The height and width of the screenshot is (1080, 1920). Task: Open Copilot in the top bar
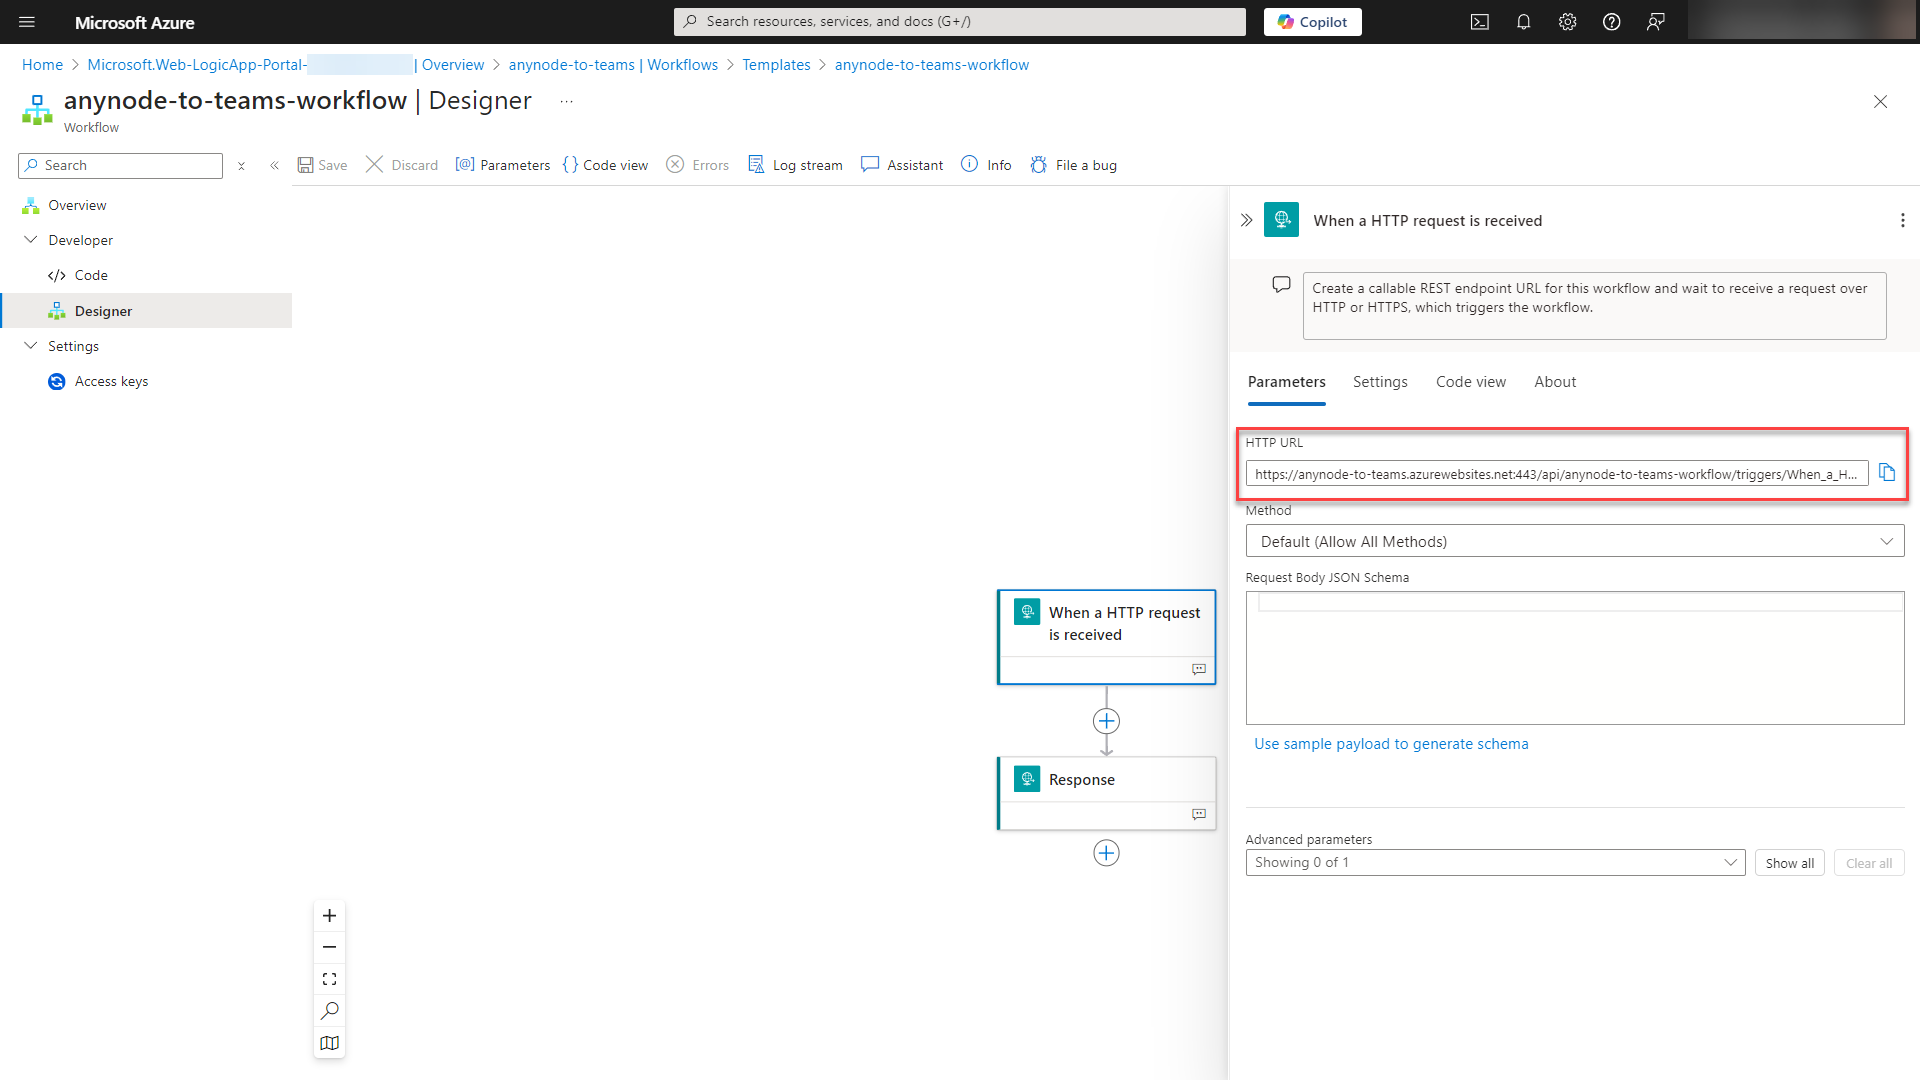tap(1312, 21)
